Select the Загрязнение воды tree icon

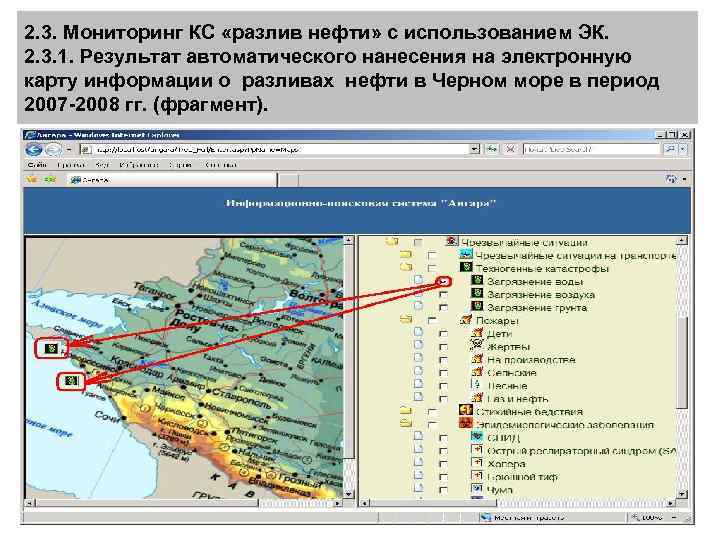(478, 280)
